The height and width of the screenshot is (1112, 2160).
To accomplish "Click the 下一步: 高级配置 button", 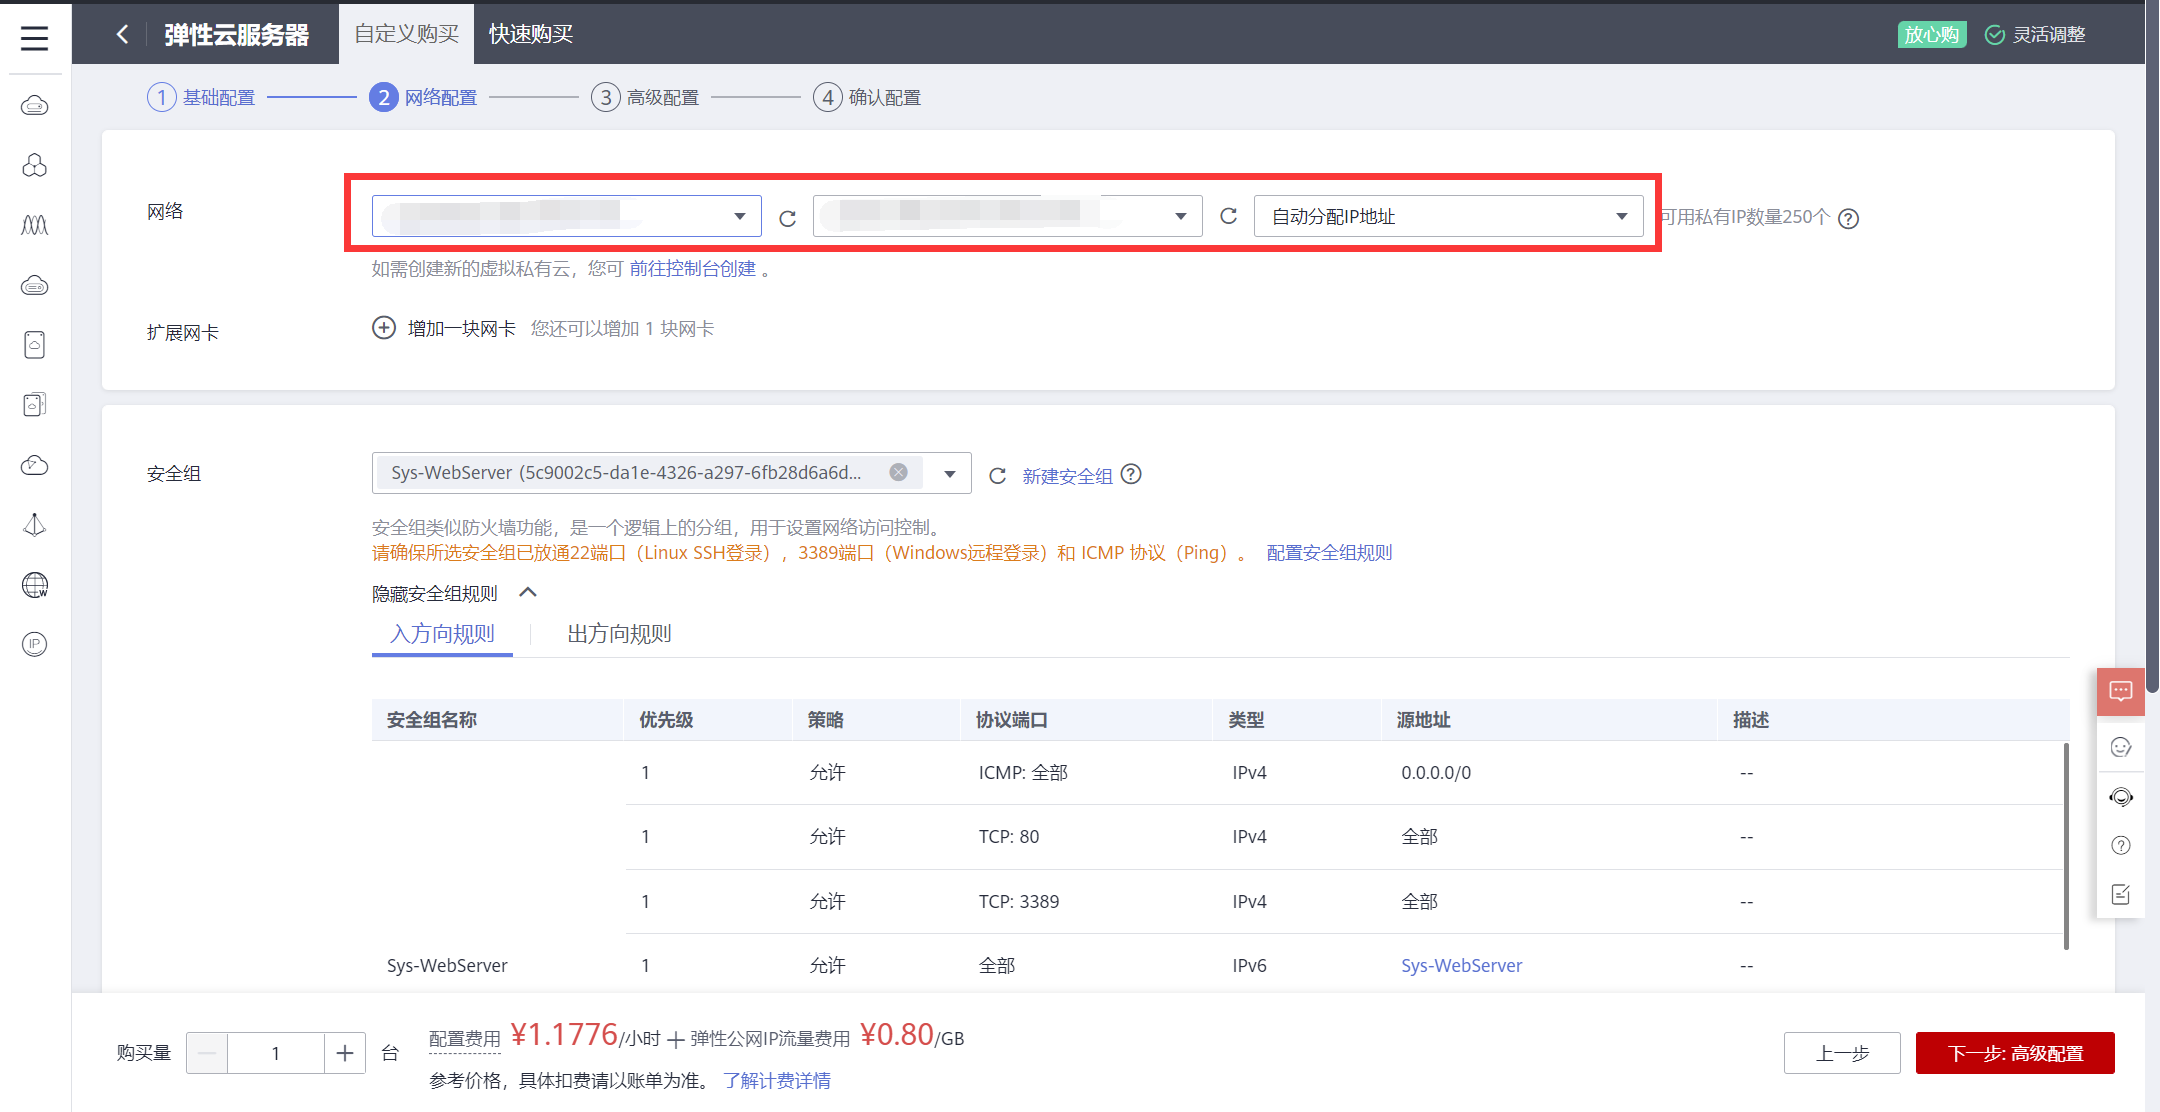I will tap(2015, 1053).
